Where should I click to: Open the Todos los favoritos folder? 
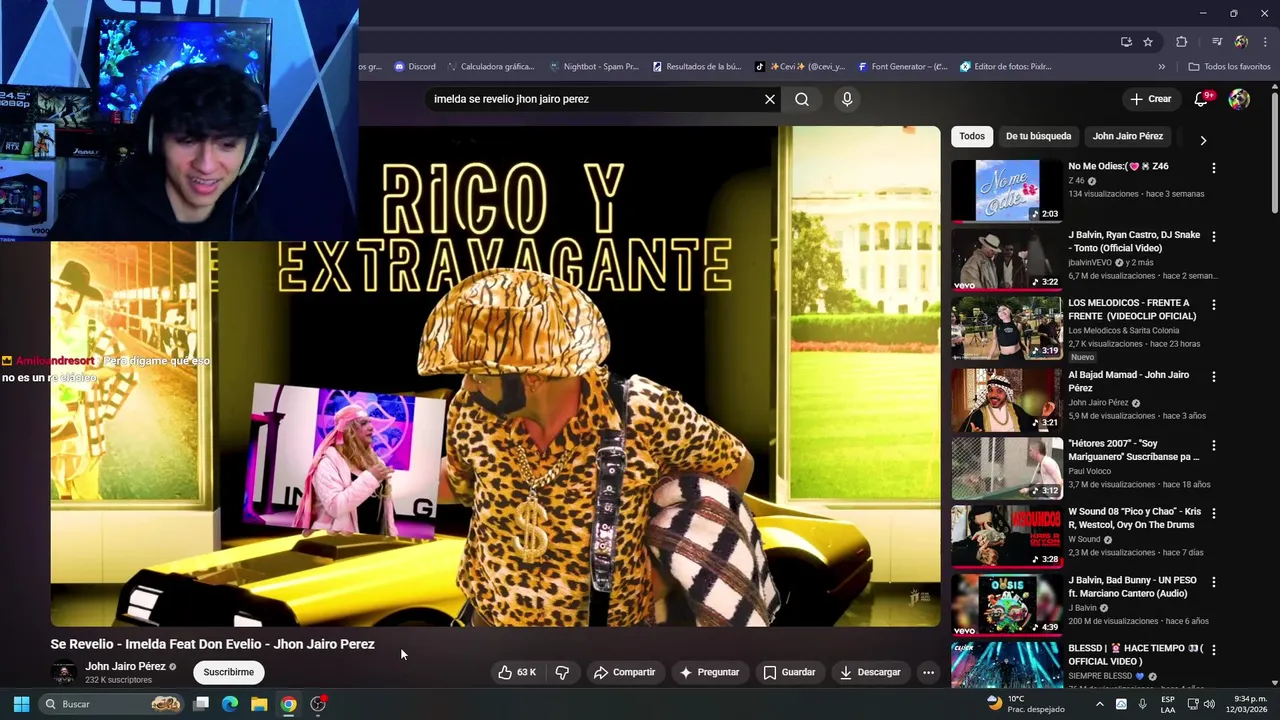click(1229, 67)
